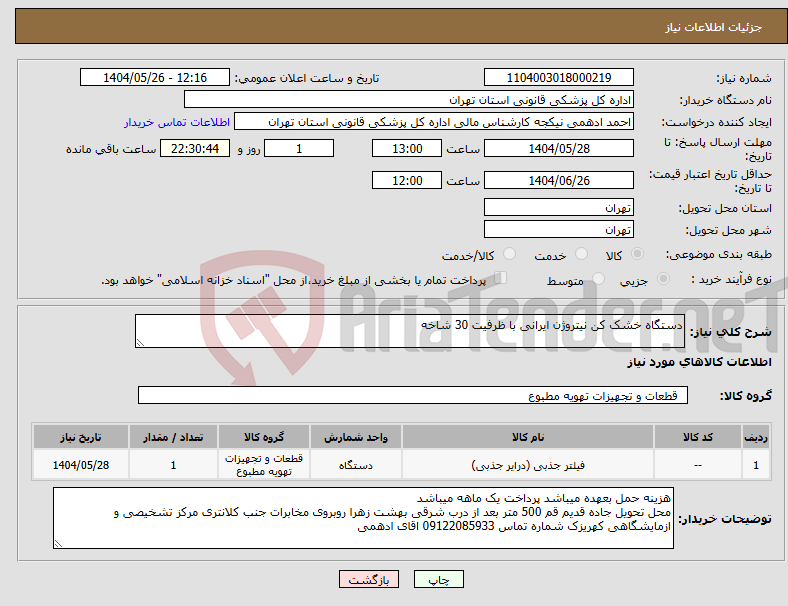Click the اطلاعات کالاهای مورد نیاز heading
The width and height of the screenshot is (788, 606).
click(699, 362)
